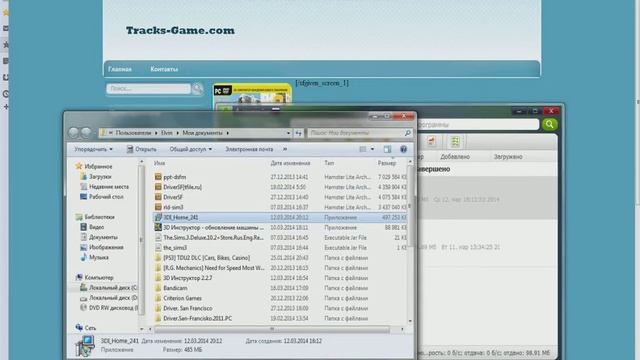Screen dimensions: 640x360
Task: Click the green search button in torrent window
Action: pyautogui.click(x=550, y=124)
